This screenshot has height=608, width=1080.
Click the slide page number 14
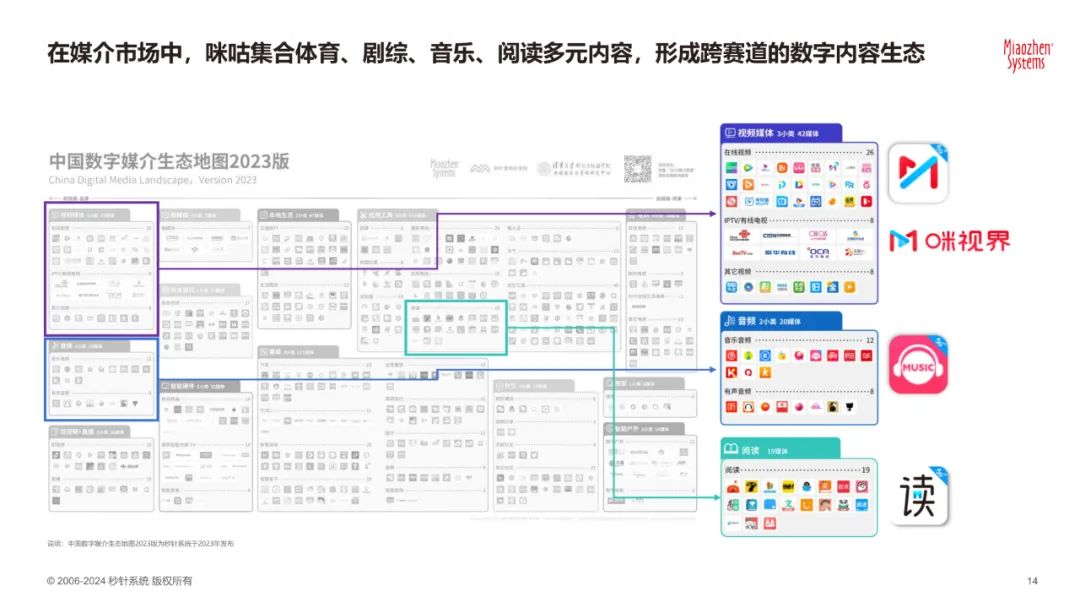click(x=1033, y=582)
